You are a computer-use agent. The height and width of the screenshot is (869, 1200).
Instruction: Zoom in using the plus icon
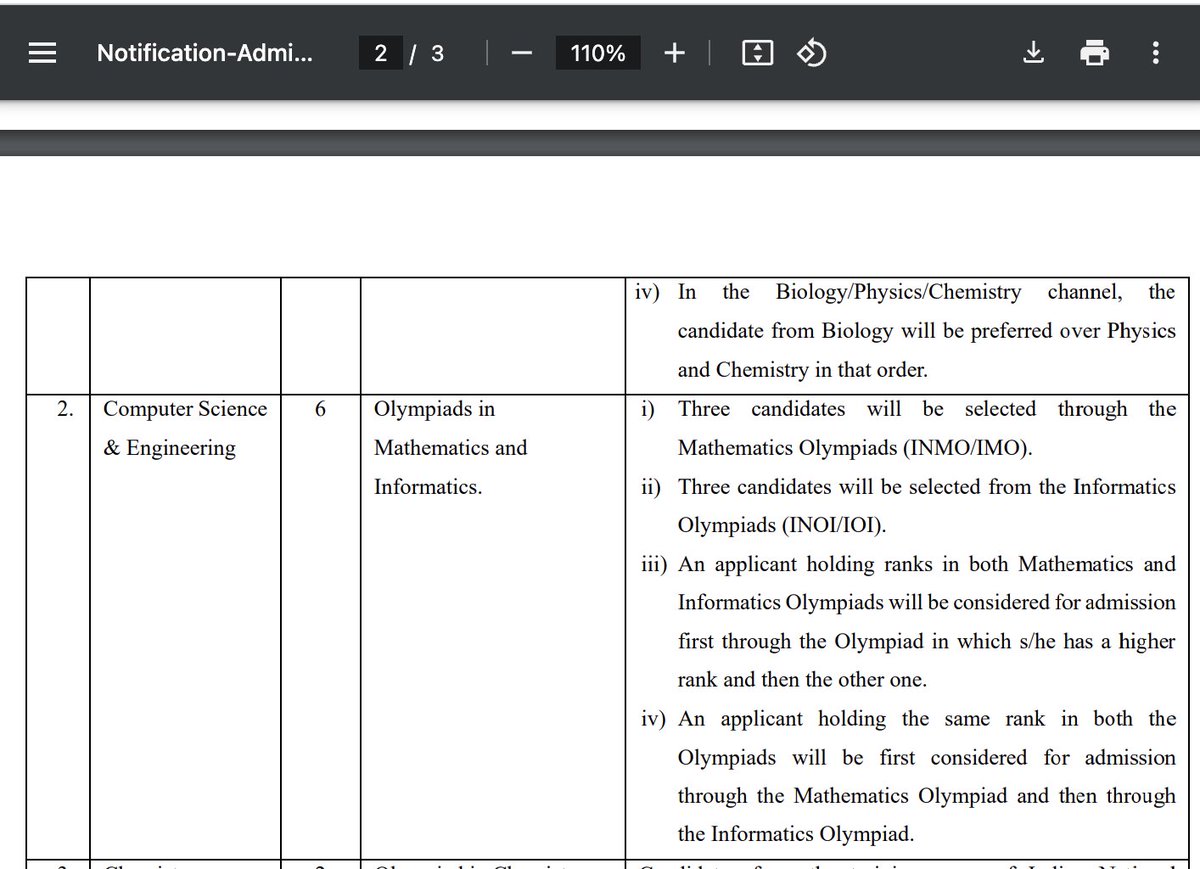(674, 52)
